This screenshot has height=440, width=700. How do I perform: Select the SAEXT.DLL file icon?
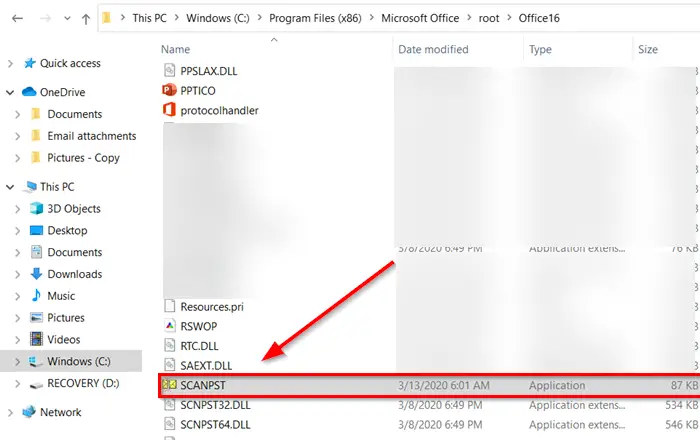point(170,365)
